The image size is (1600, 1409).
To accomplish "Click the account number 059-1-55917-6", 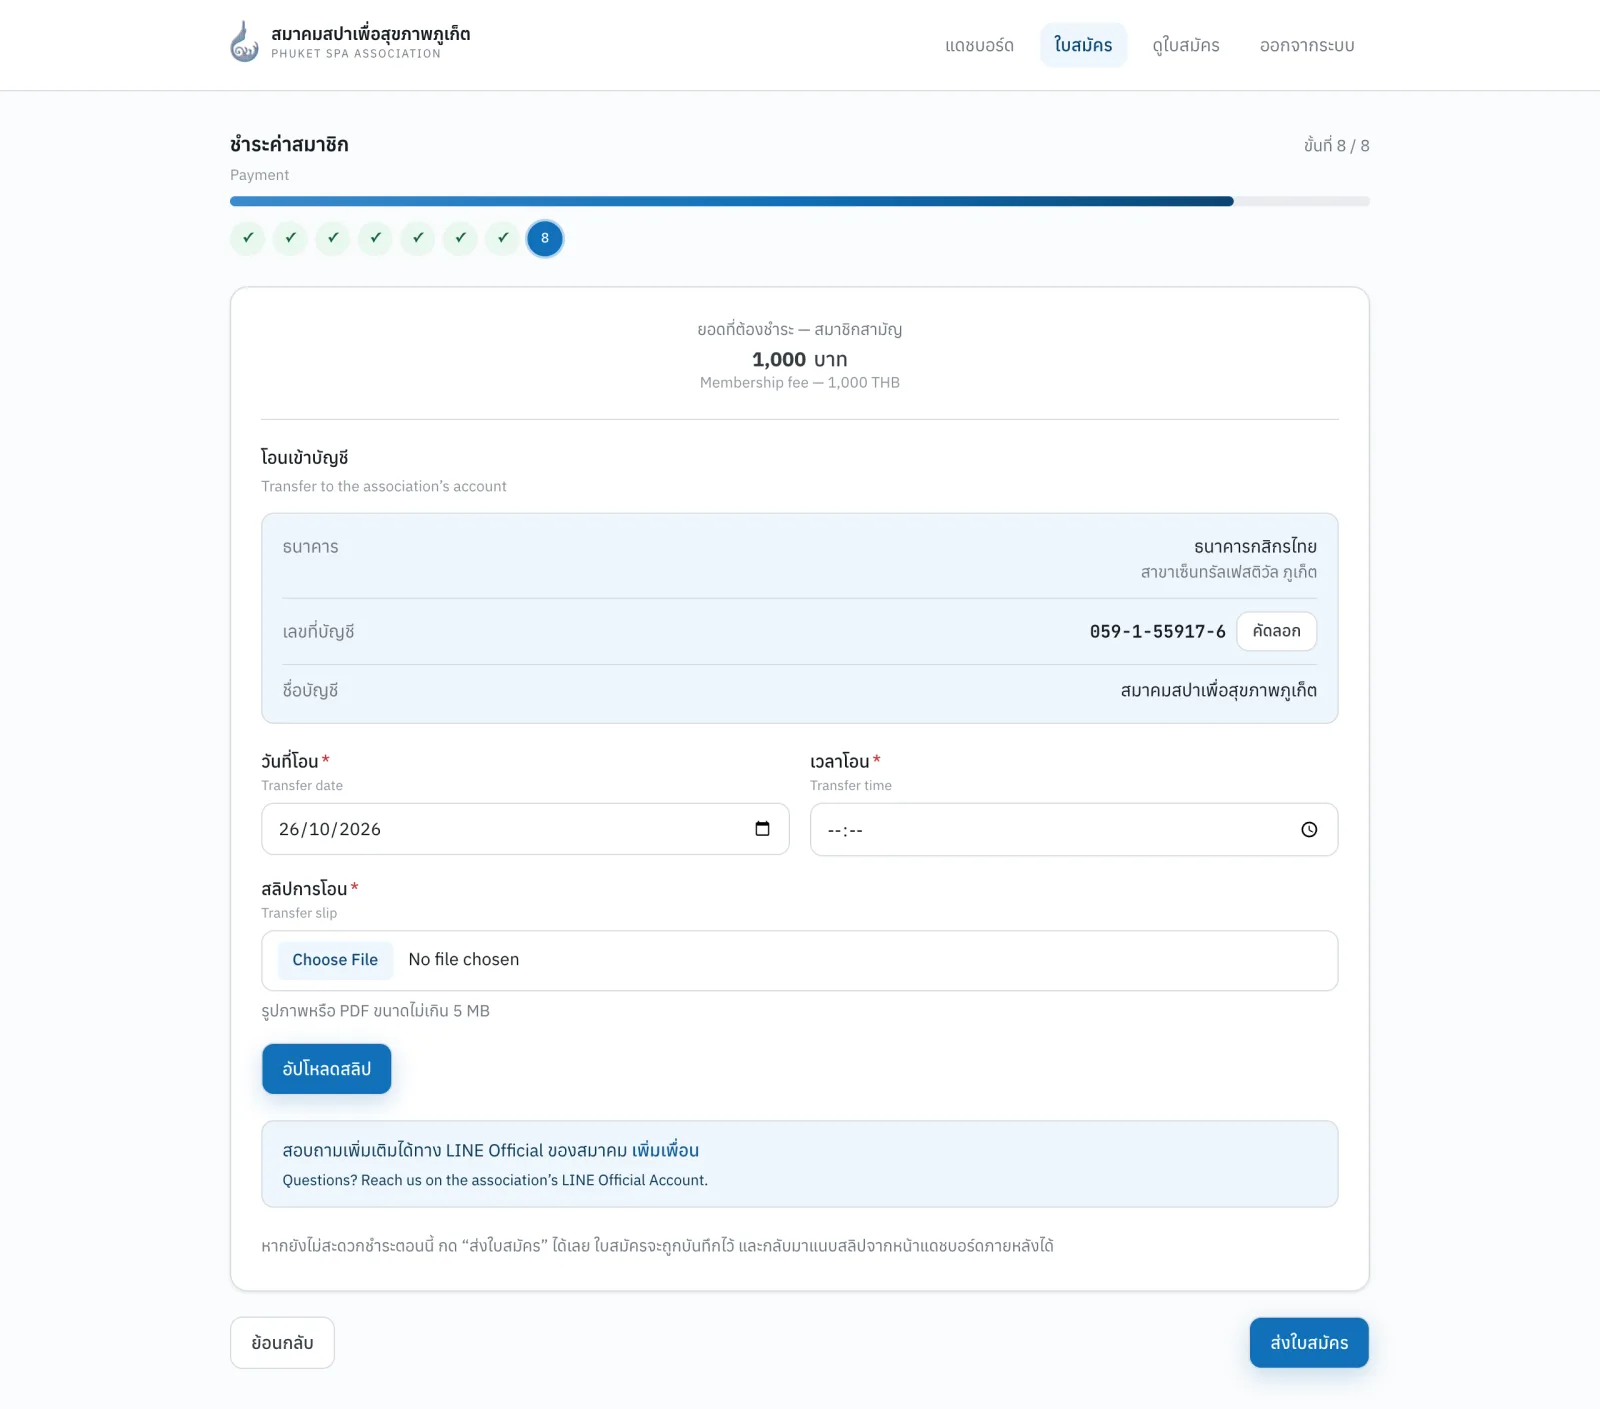I will coord(1157,632).
